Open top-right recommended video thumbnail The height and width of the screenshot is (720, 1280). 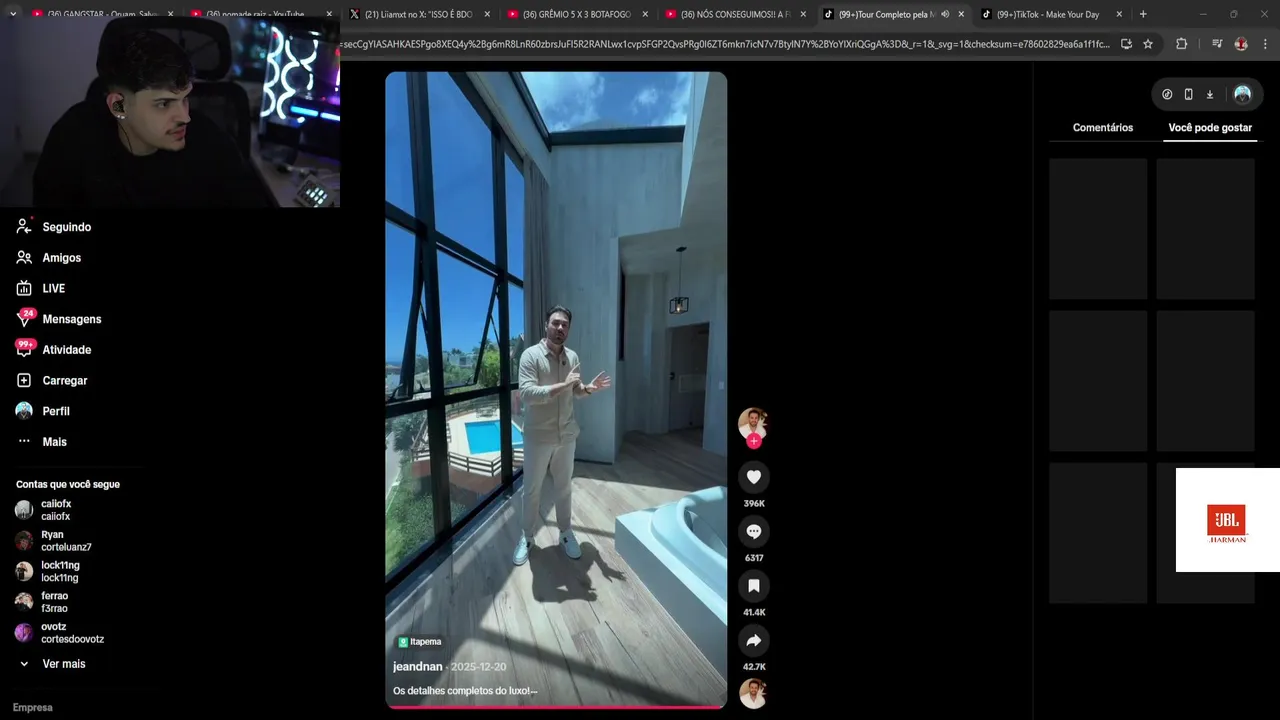tap(1205, 229)
